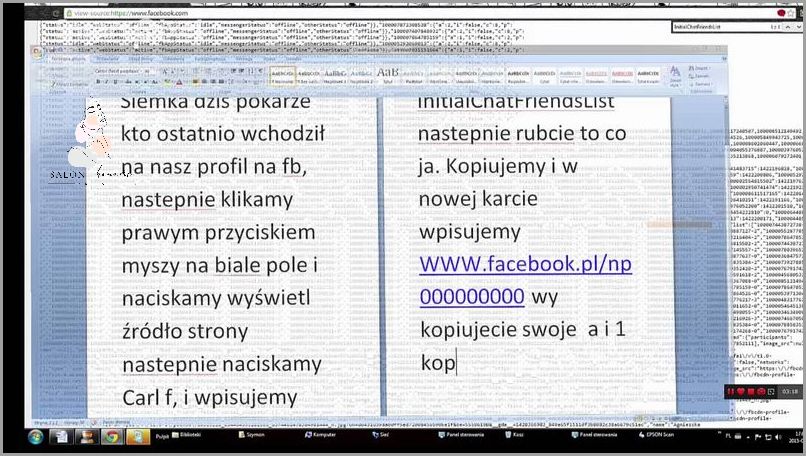Screen dimensions: 806x456
Task: Open the Zaznacz selection dropdown
Action: click(x=700, y=84)
